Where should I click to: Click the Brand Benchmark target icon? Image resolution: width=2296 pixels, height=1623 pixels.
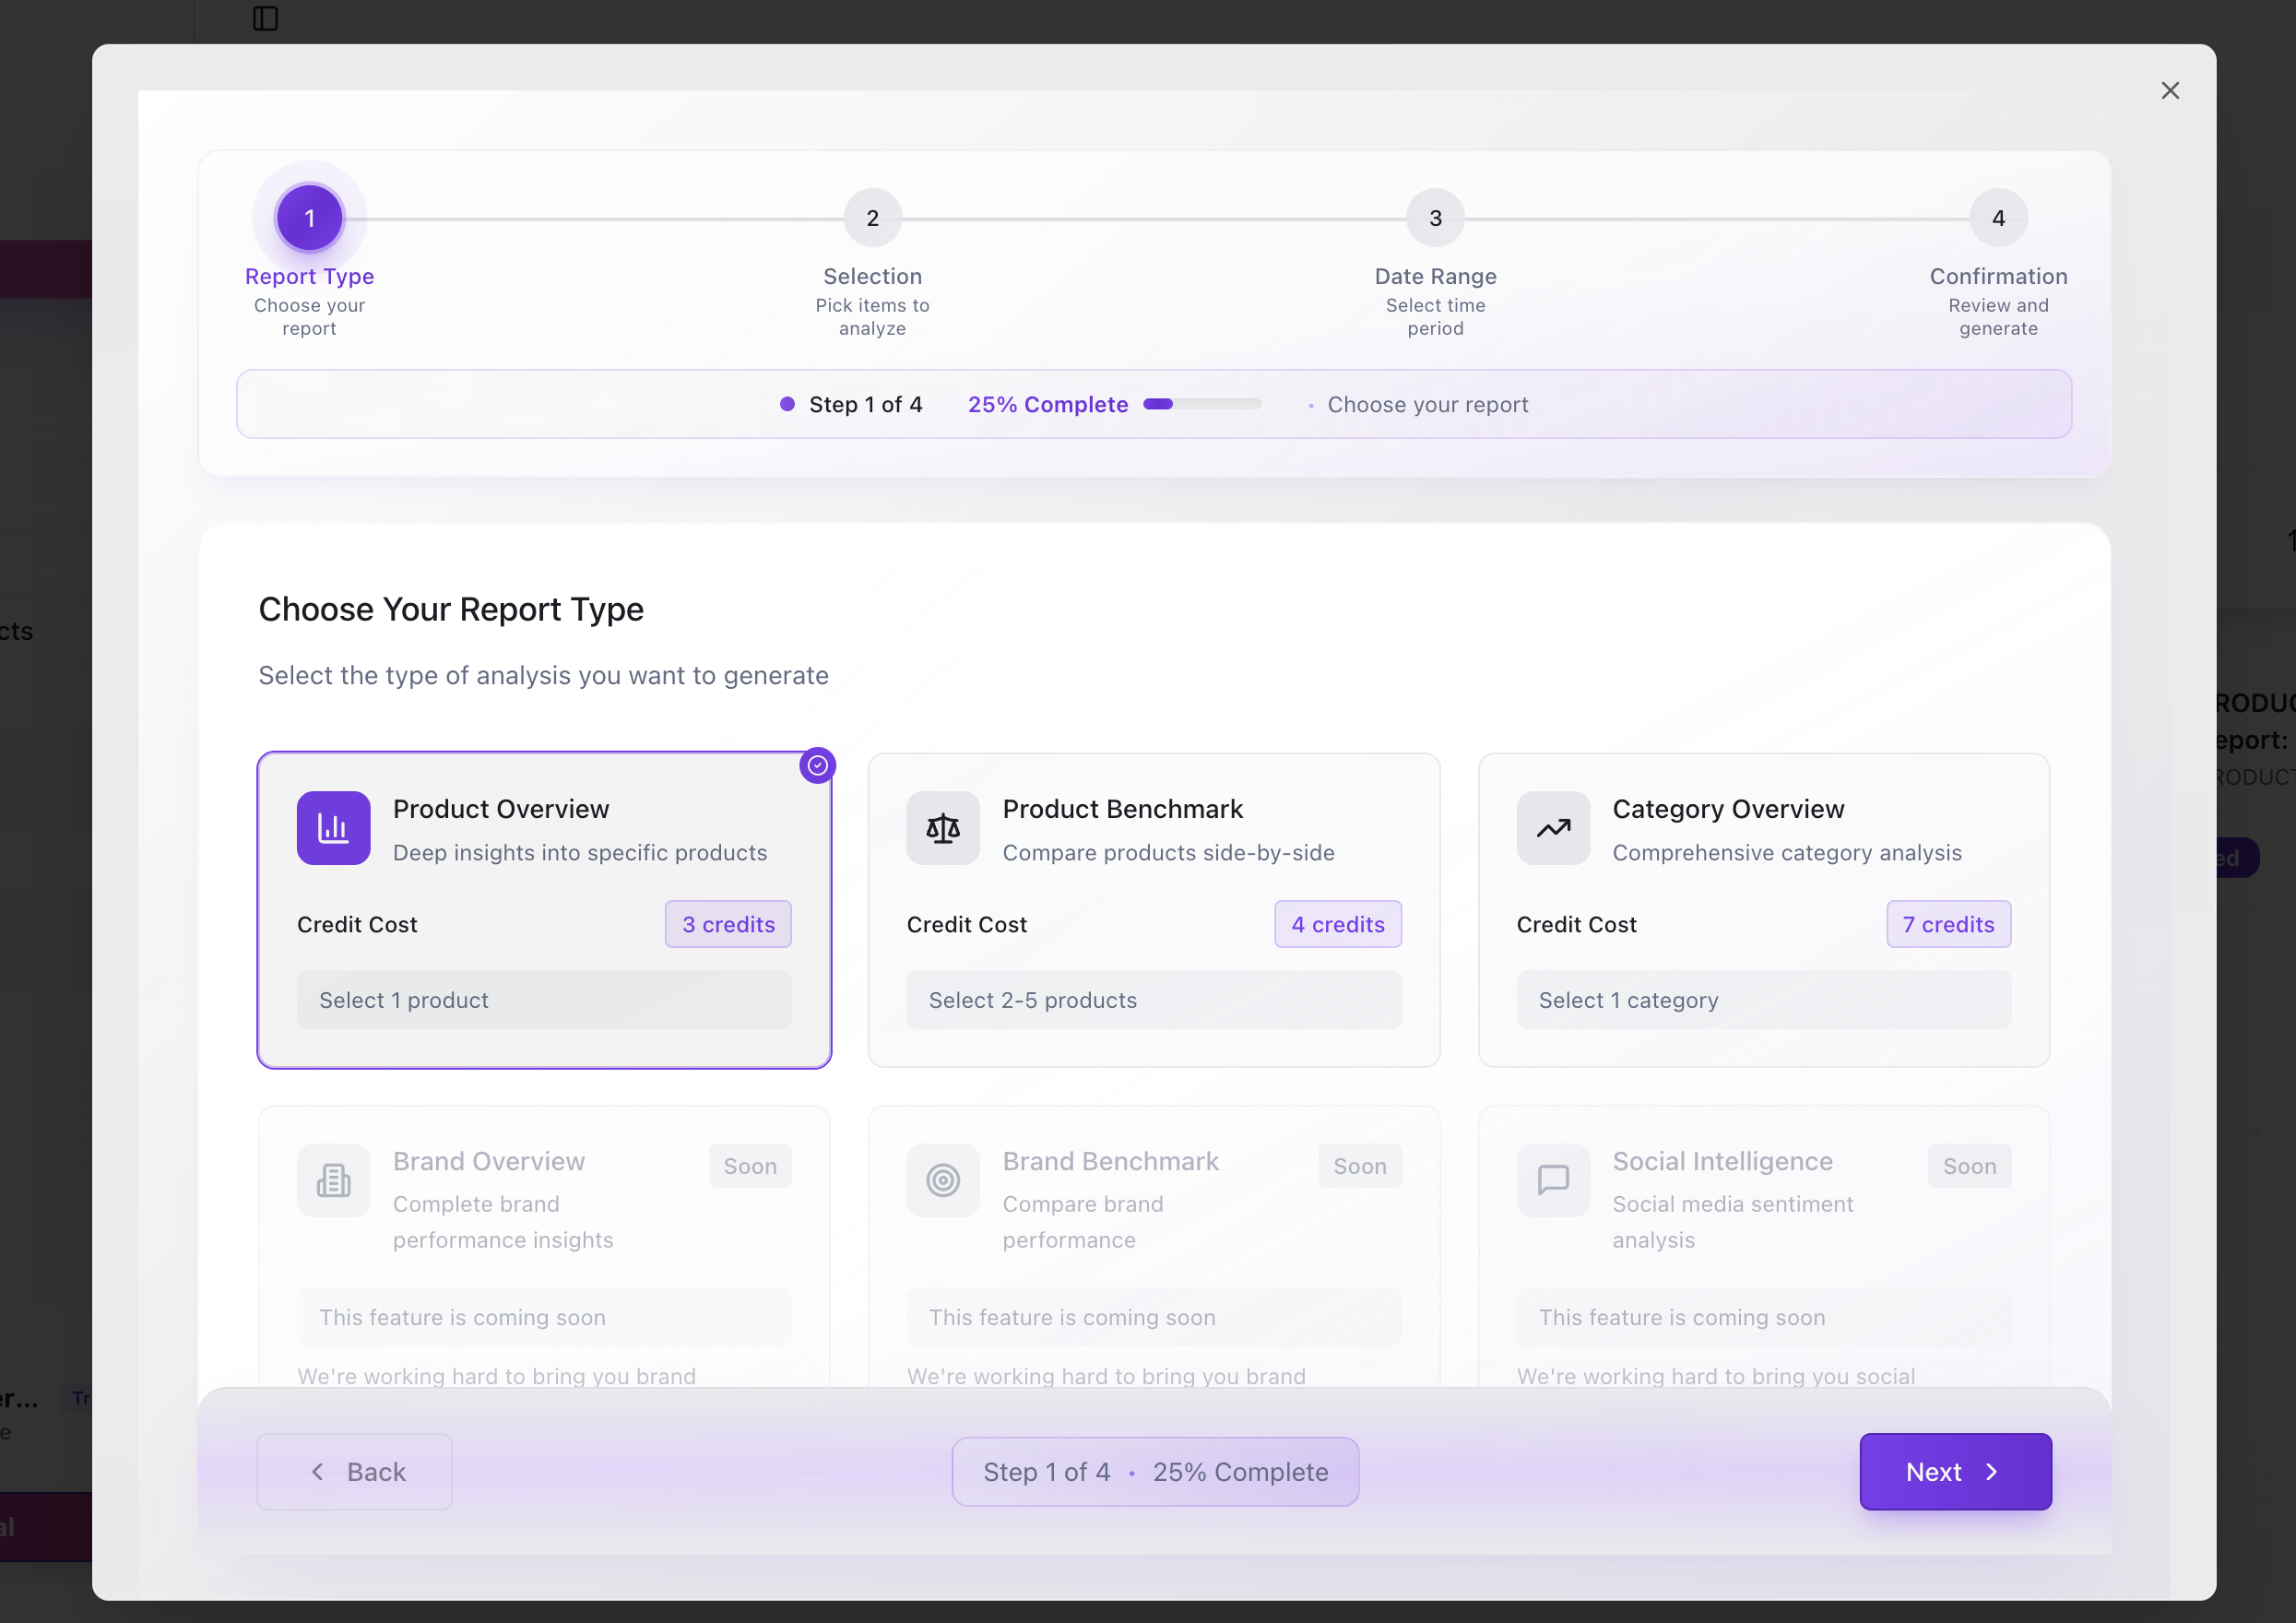(943, 1180)
